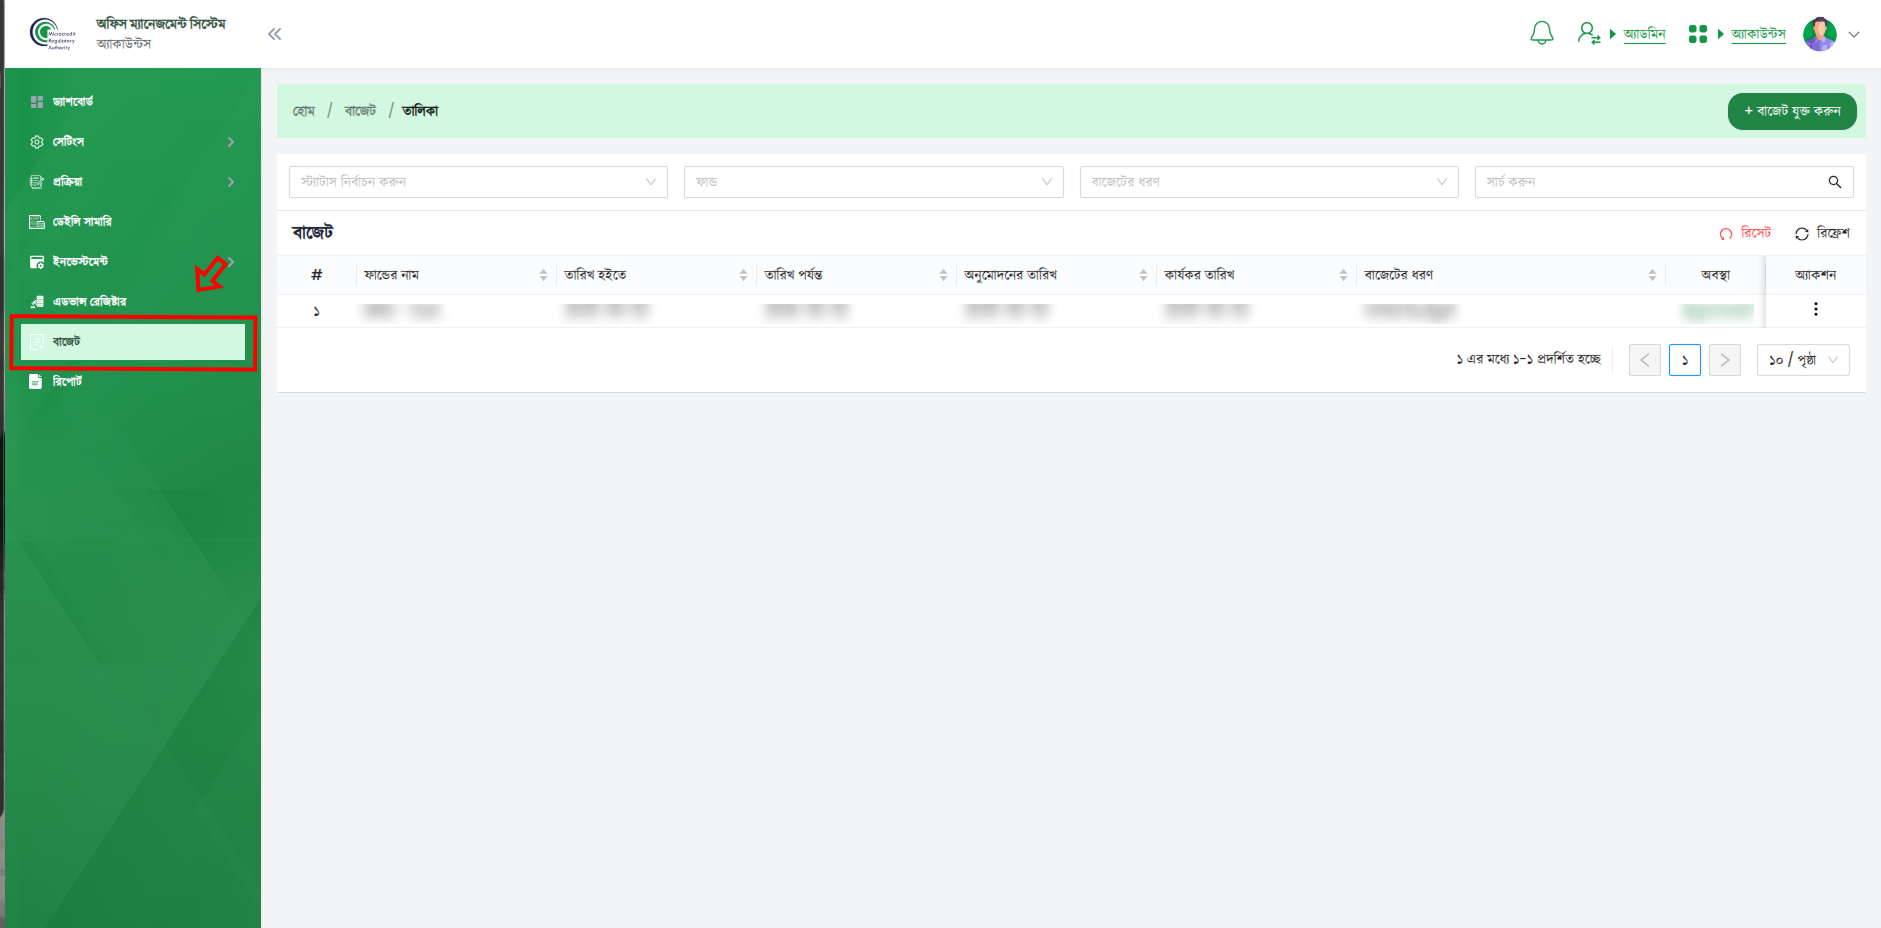
Task: Click the user profile avatar
Action: click(x=1819, y=34)
